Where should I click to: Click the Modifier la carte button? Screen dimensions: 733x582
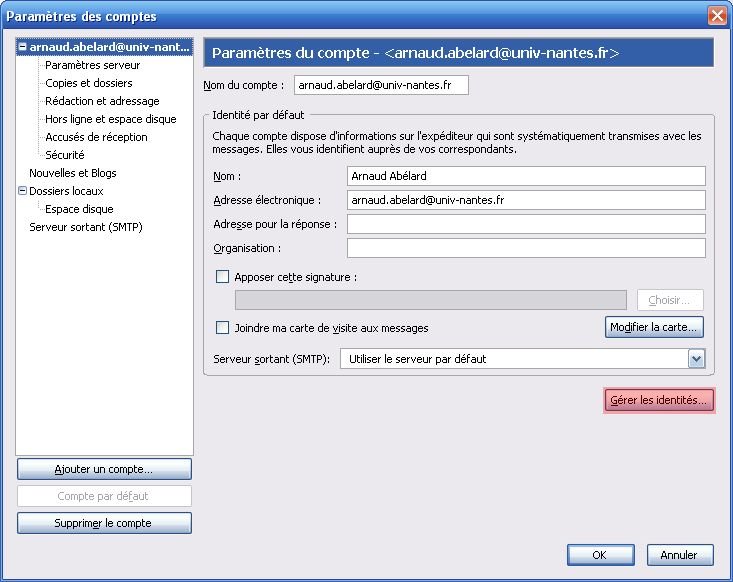pyautogui.click(x=655, y=327)
